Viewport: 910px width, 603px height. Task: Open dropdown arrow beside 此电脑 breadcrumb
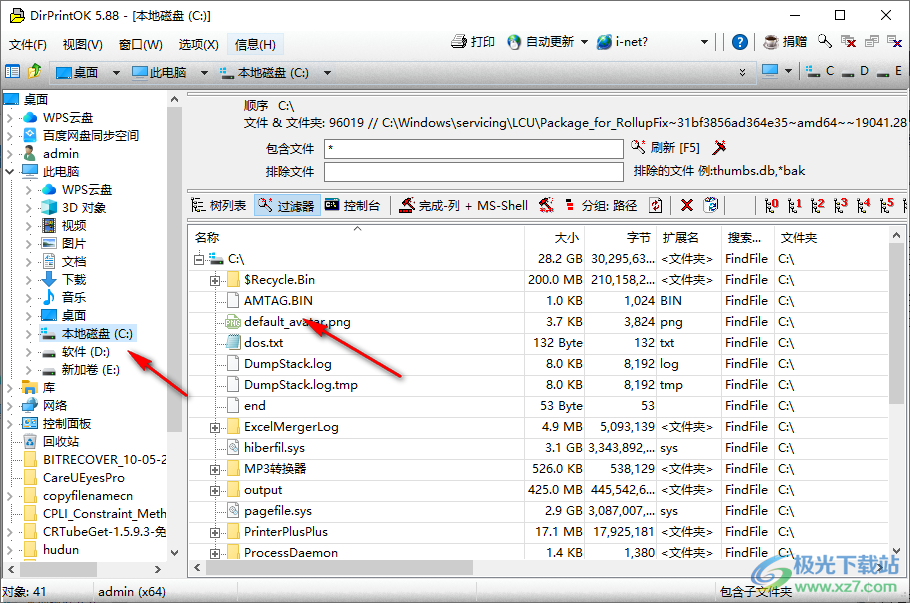[x=204, y=73]
